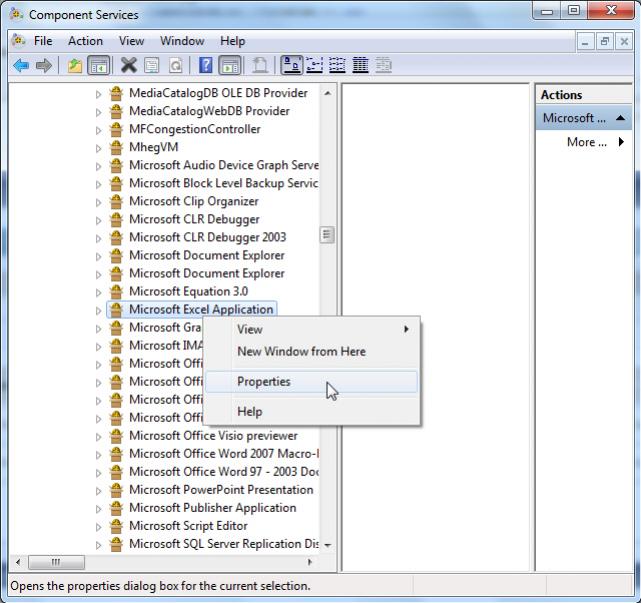Click the horizontal scrollbar right arrow

[x=310, y=562]
